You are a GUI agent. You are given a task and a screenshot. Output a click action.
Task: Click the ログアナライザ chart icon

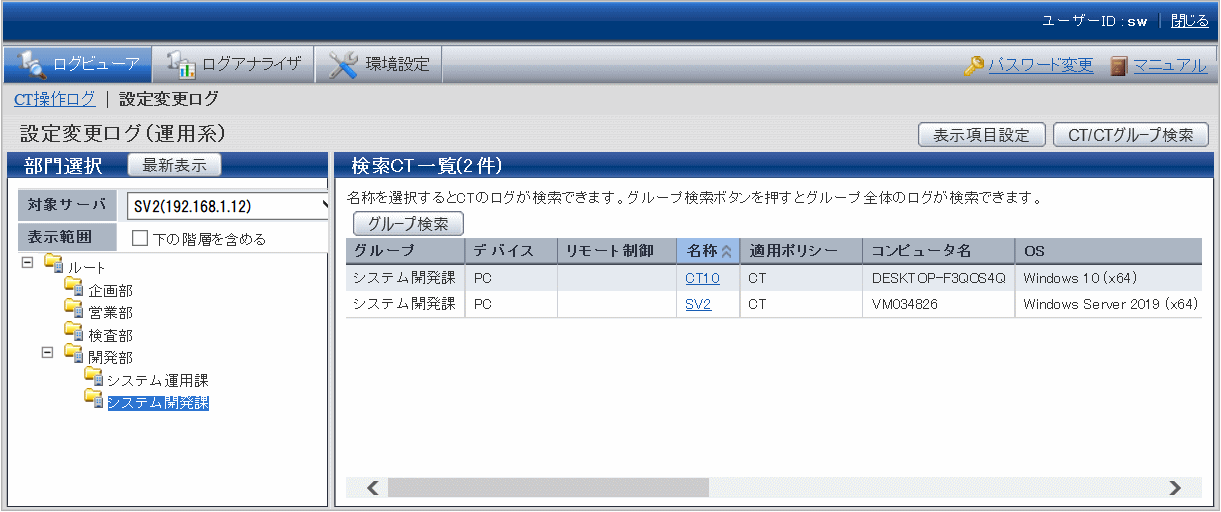181,66
